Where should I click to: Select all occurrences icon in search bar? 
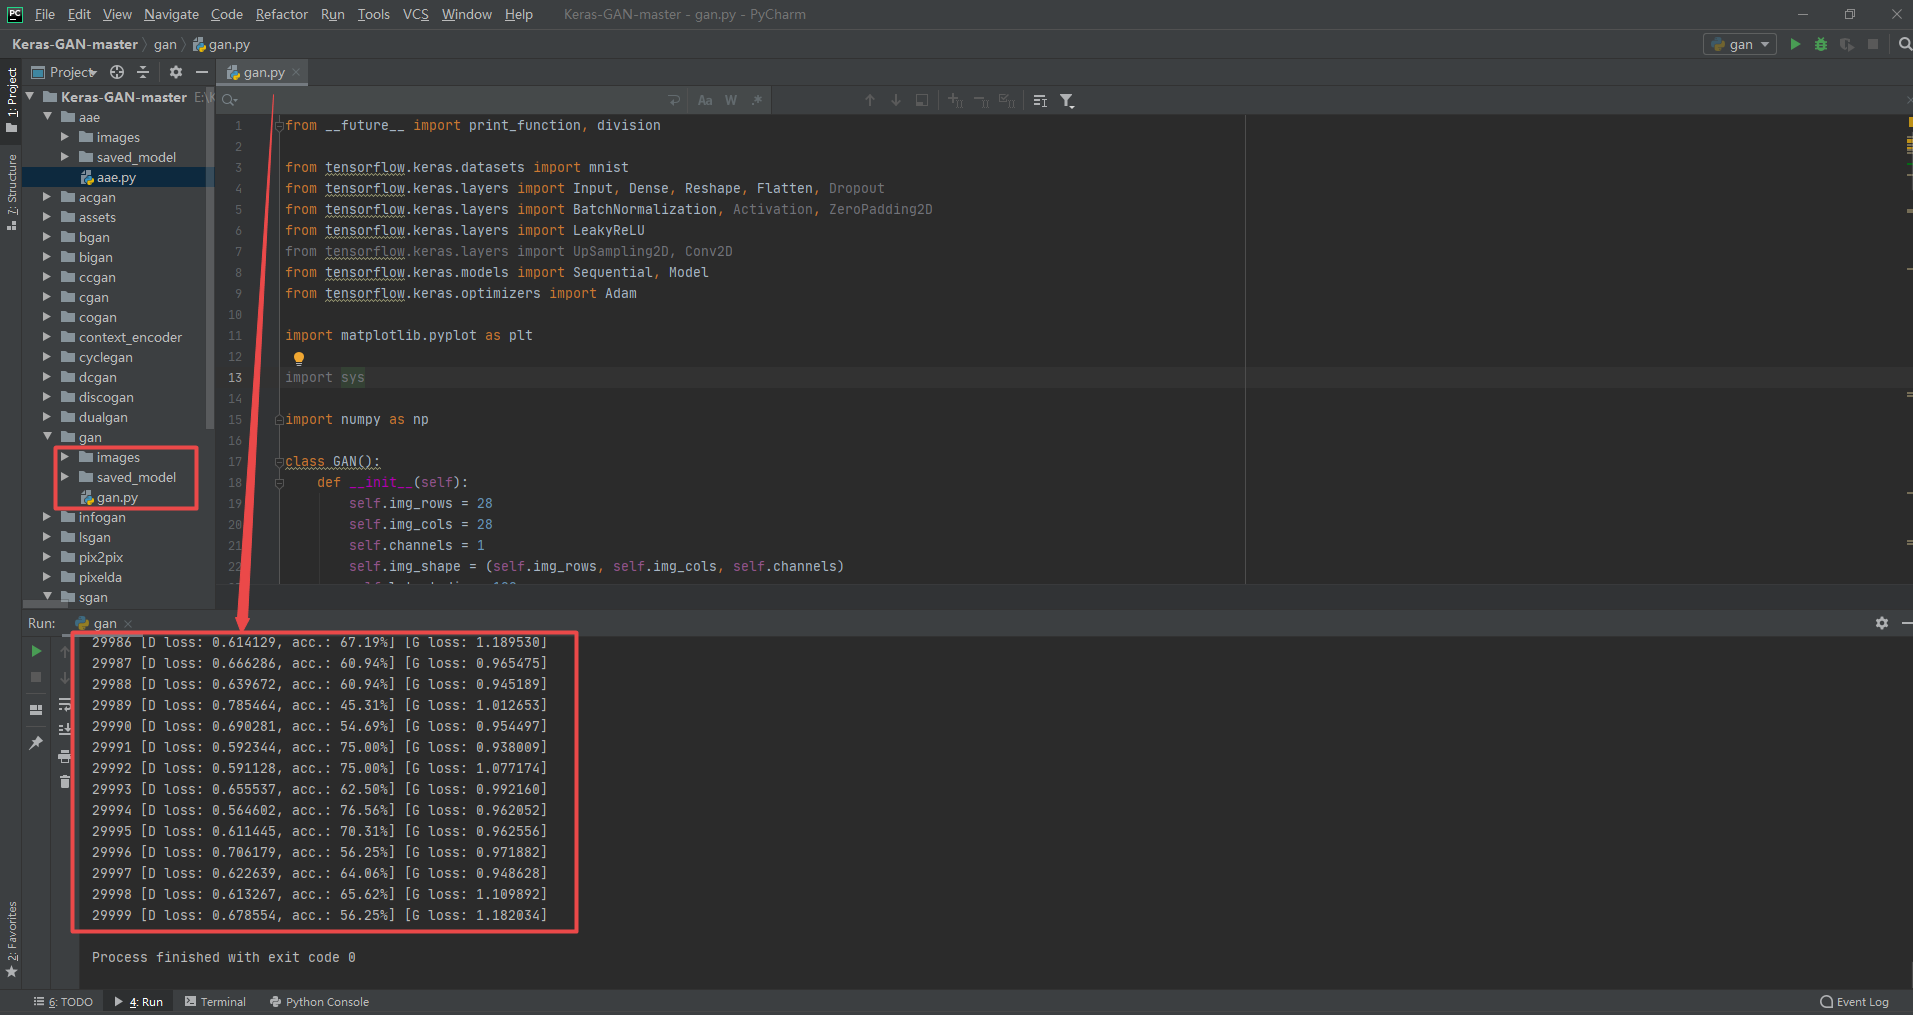1007,100
